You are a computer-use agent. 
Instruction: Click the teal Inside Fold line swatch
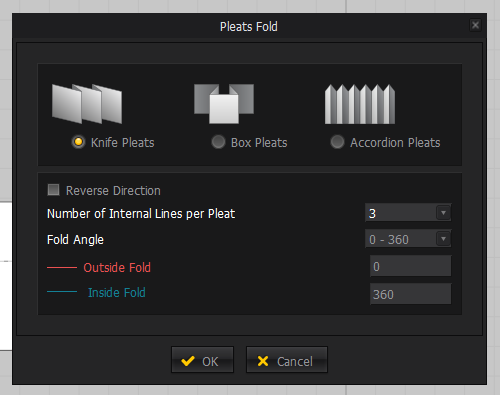click(62, 292)
